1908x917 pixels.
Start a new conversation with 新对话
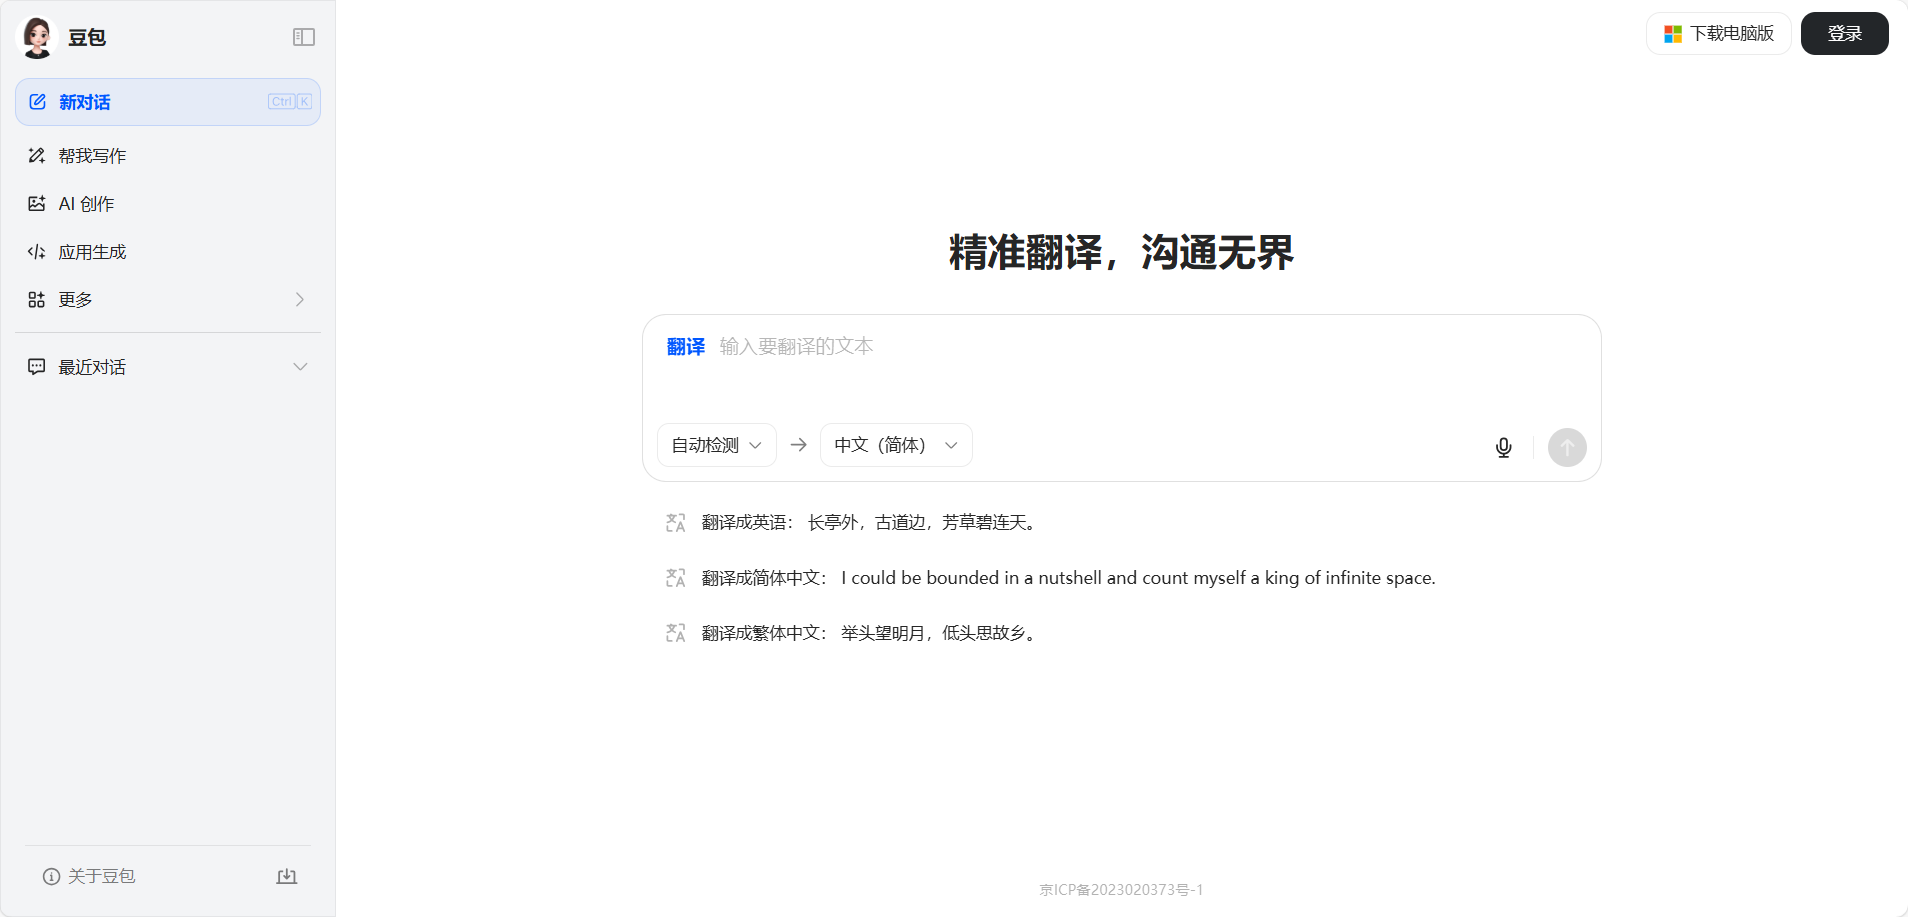coord(167,102)
